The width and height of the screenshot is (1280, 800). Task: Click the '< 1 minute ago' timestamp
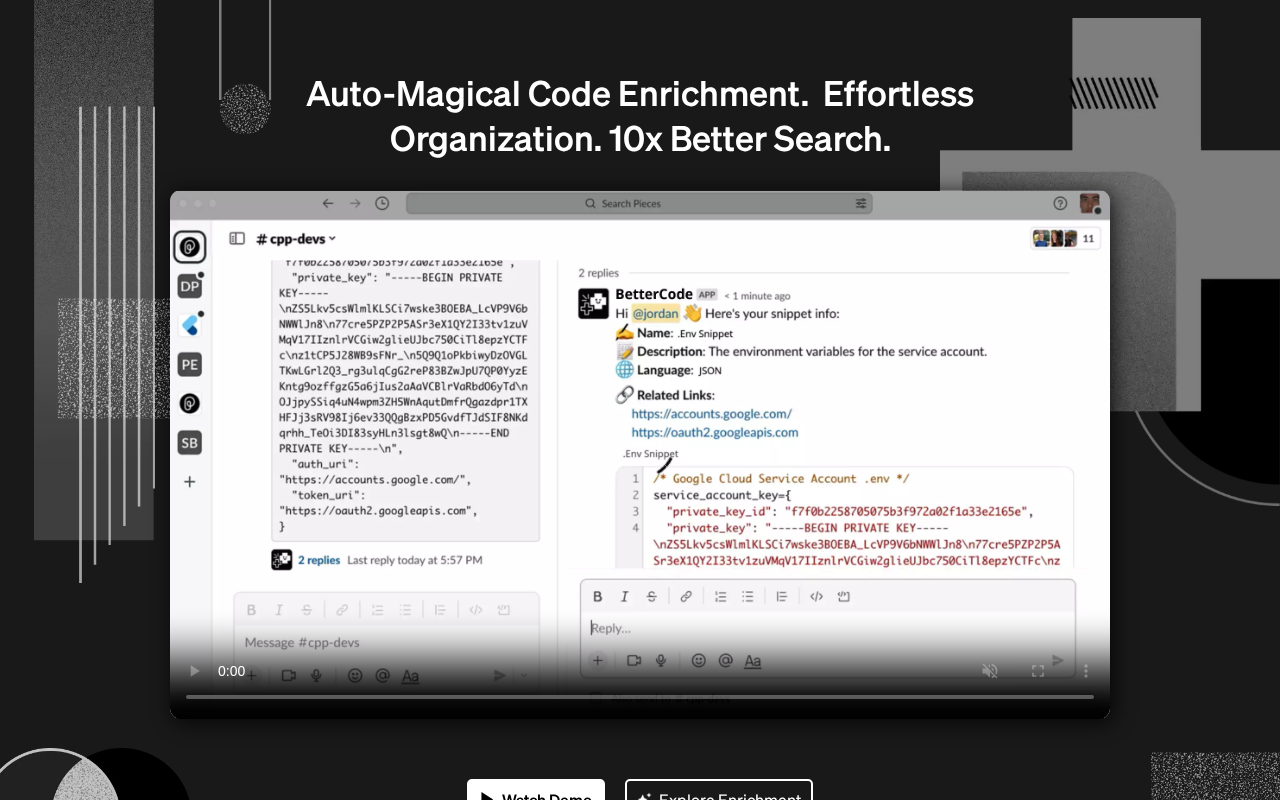tap(757, 295)
